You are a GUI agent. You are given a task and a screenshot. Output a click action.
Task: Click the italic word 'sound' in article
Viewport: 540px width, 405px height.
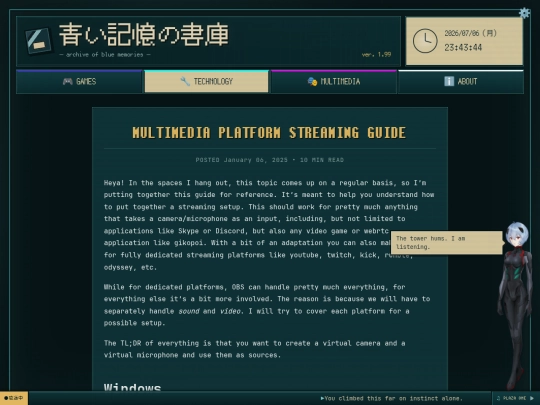(x=189, y=311)
